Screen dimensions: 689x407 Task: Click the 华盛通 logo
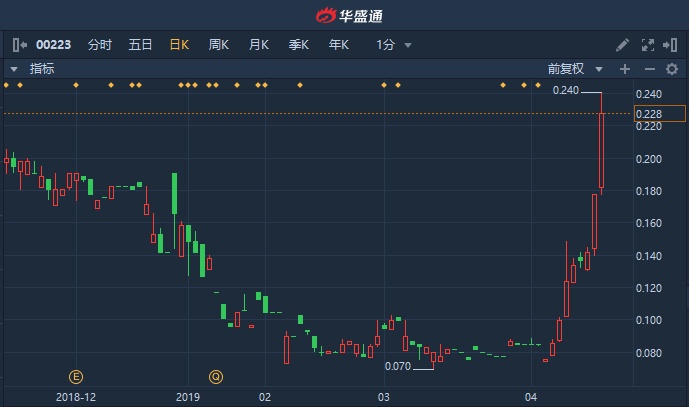[x=349, y=16]
